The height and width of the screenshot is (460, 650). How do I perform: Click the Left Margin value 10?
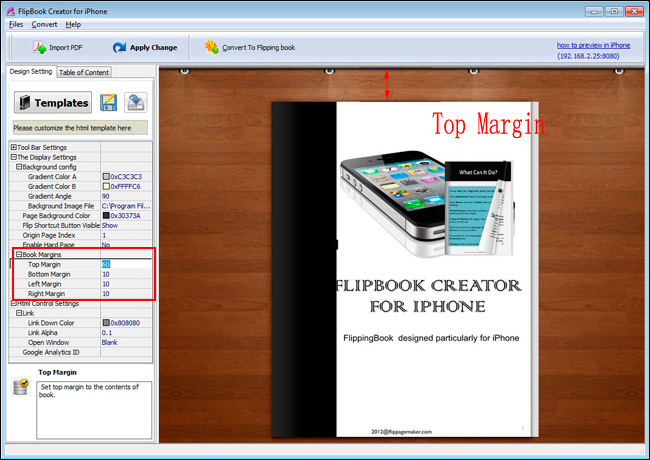click(106, 284)
